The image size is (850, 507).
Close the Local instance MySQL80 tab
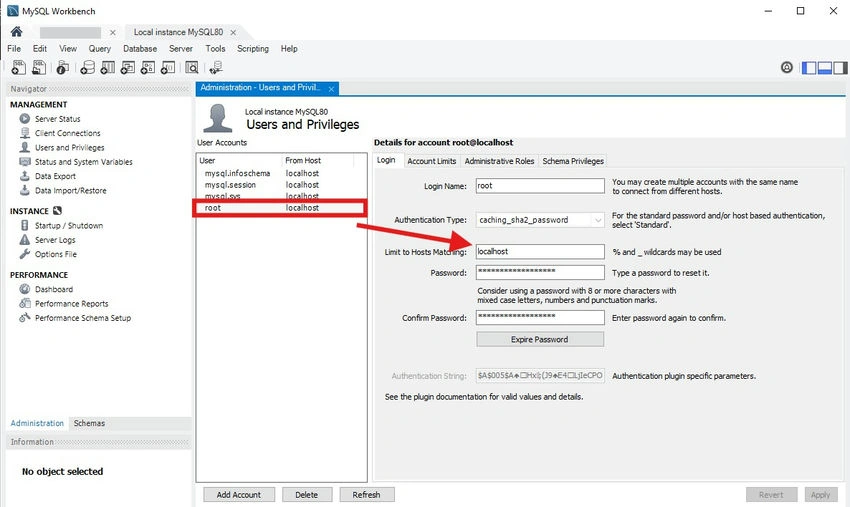(x=233, y=33)
